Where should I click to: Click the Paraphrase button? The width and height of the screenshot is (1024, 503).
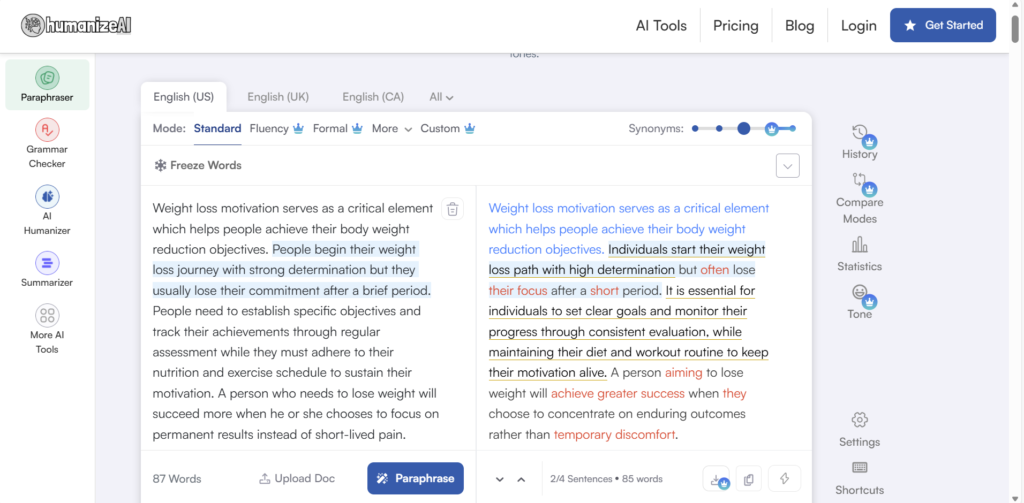415,479
